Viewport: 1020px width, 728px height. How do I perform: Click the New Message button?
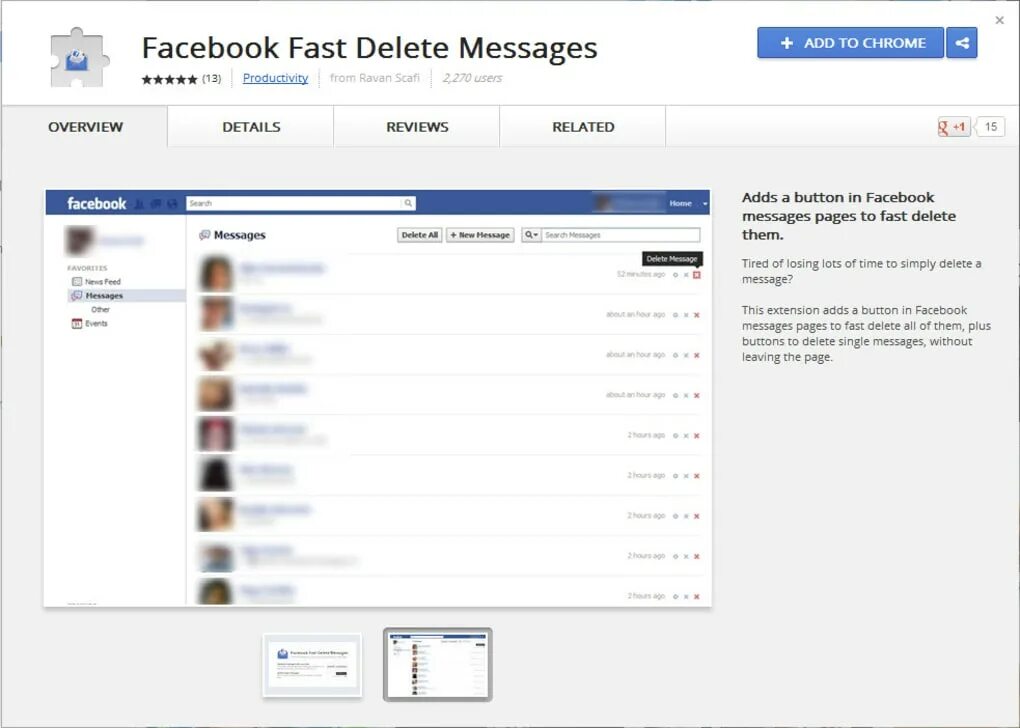[480, 235]
